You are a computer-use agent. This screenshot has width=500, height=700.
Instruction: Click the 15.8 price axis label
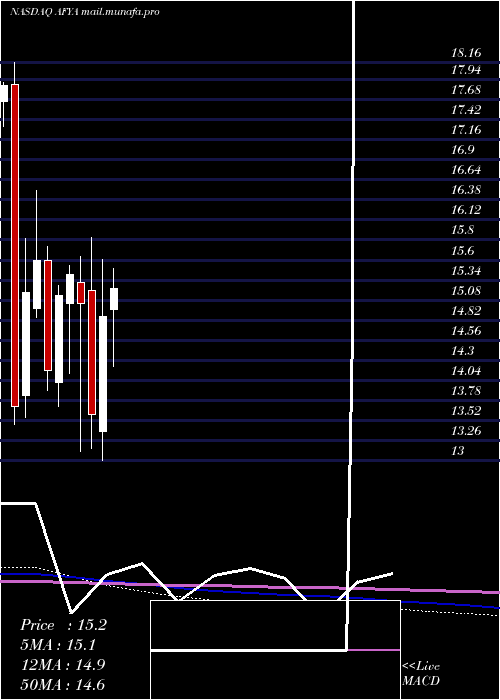[462, 230]
